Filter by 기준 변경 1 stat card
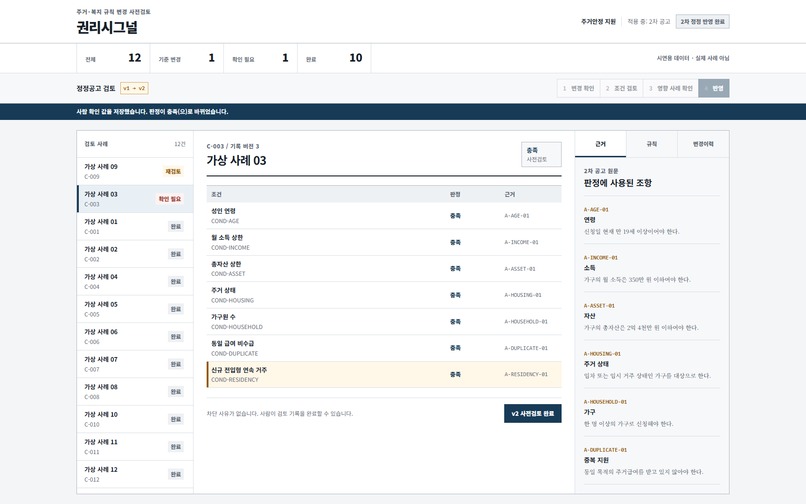This screenshot has width=806, height=504. (x=187, y=58)
